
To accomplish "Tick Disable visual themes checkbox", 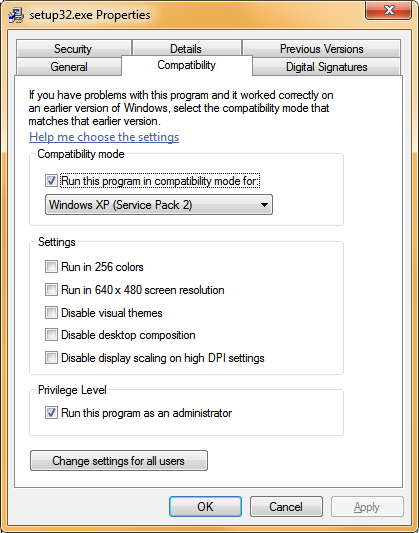I will [x=51, y=312].
